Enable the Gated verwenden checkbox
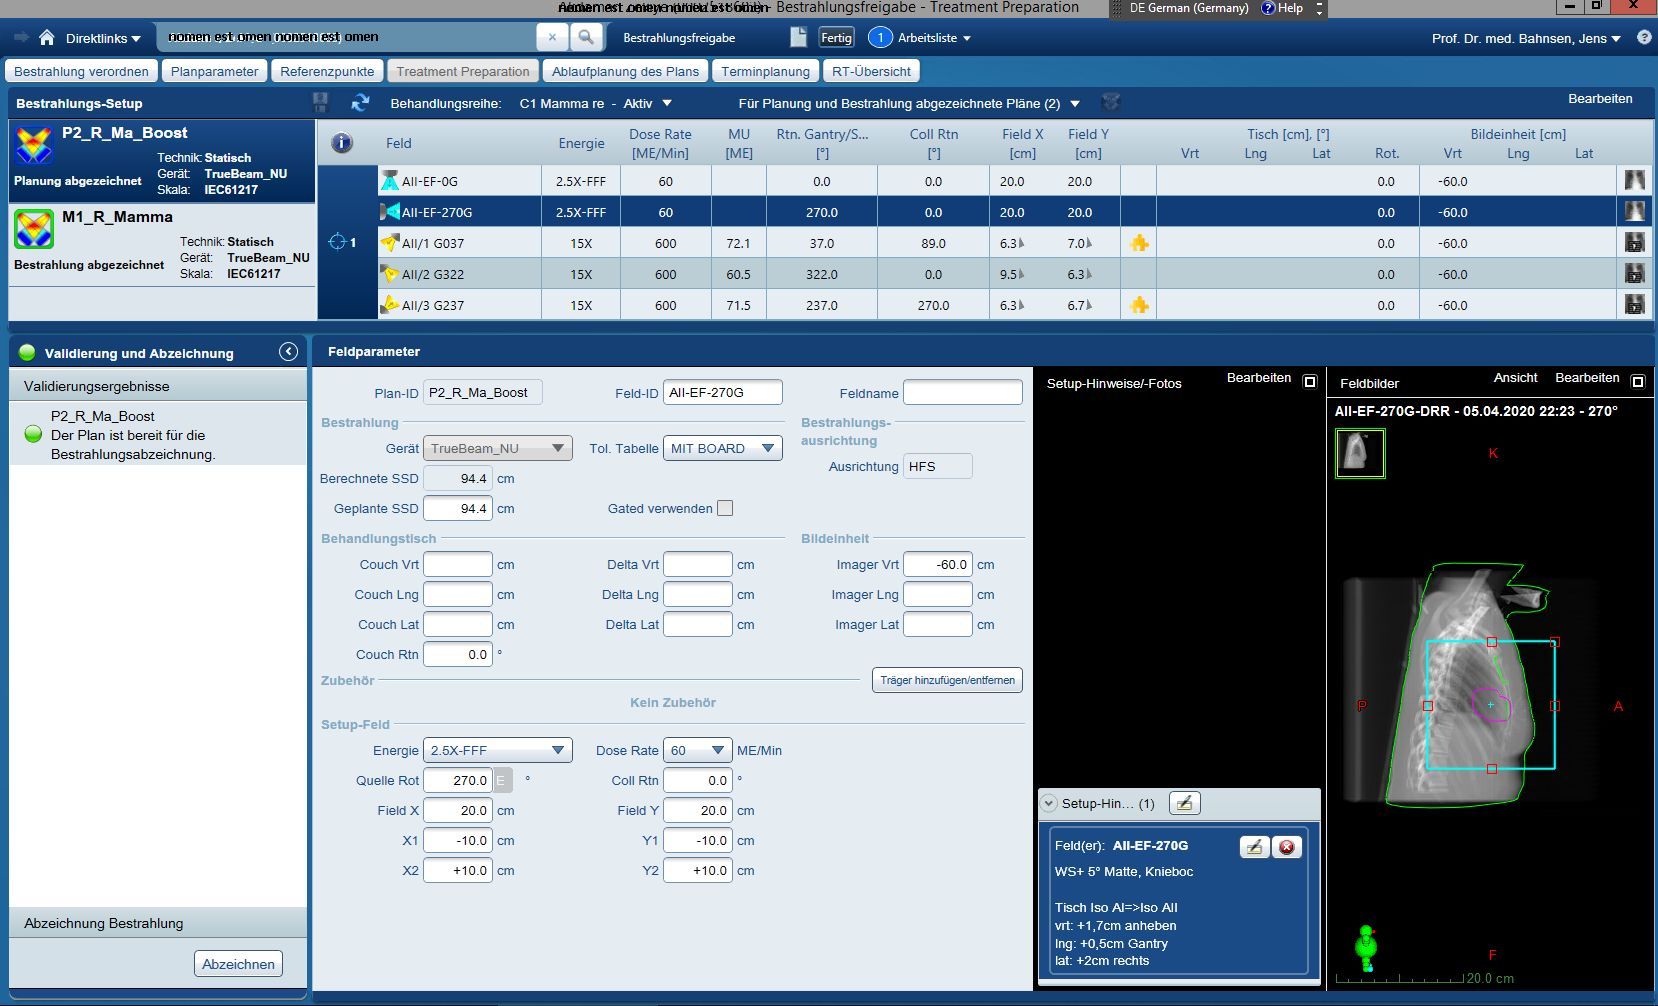This screenshot has height=1006, width=1658. 725,508
